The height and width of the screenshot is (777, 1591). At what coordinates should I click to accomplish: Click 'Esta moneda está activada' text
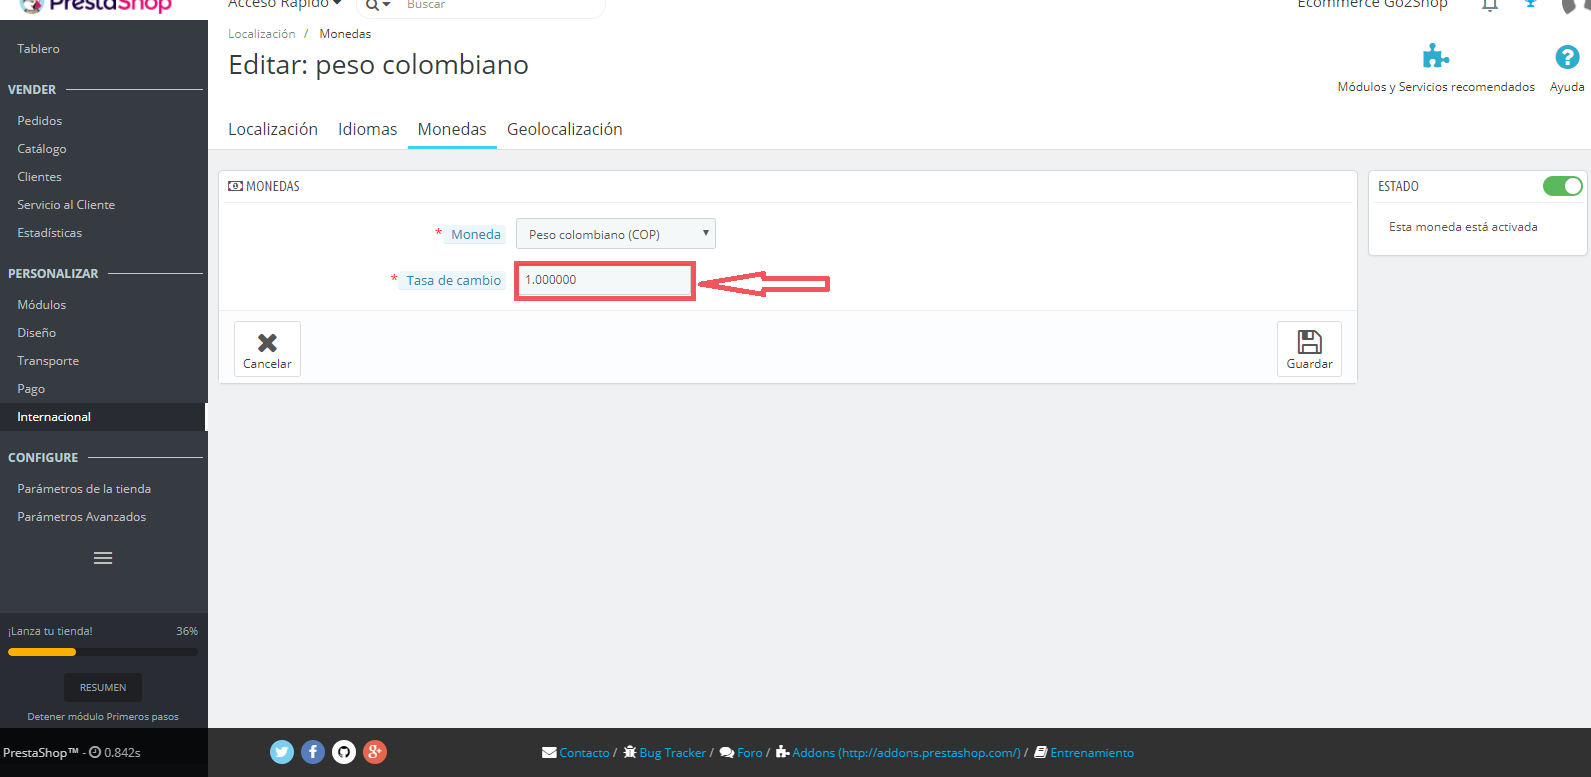[x=1463, y=227]
